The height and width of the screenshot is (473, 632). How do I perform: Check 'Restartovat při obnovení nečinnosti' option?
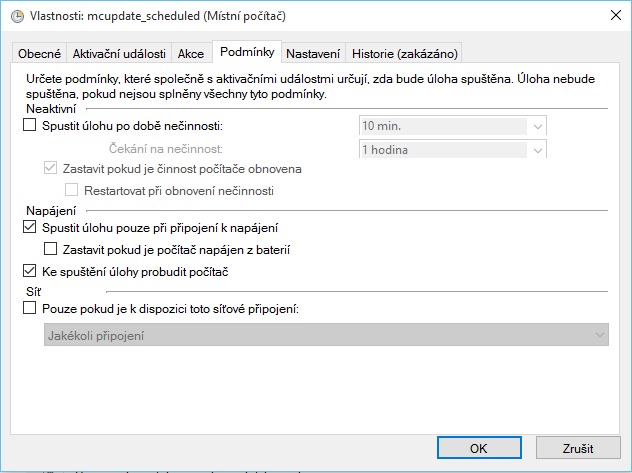tap(71, 190)
